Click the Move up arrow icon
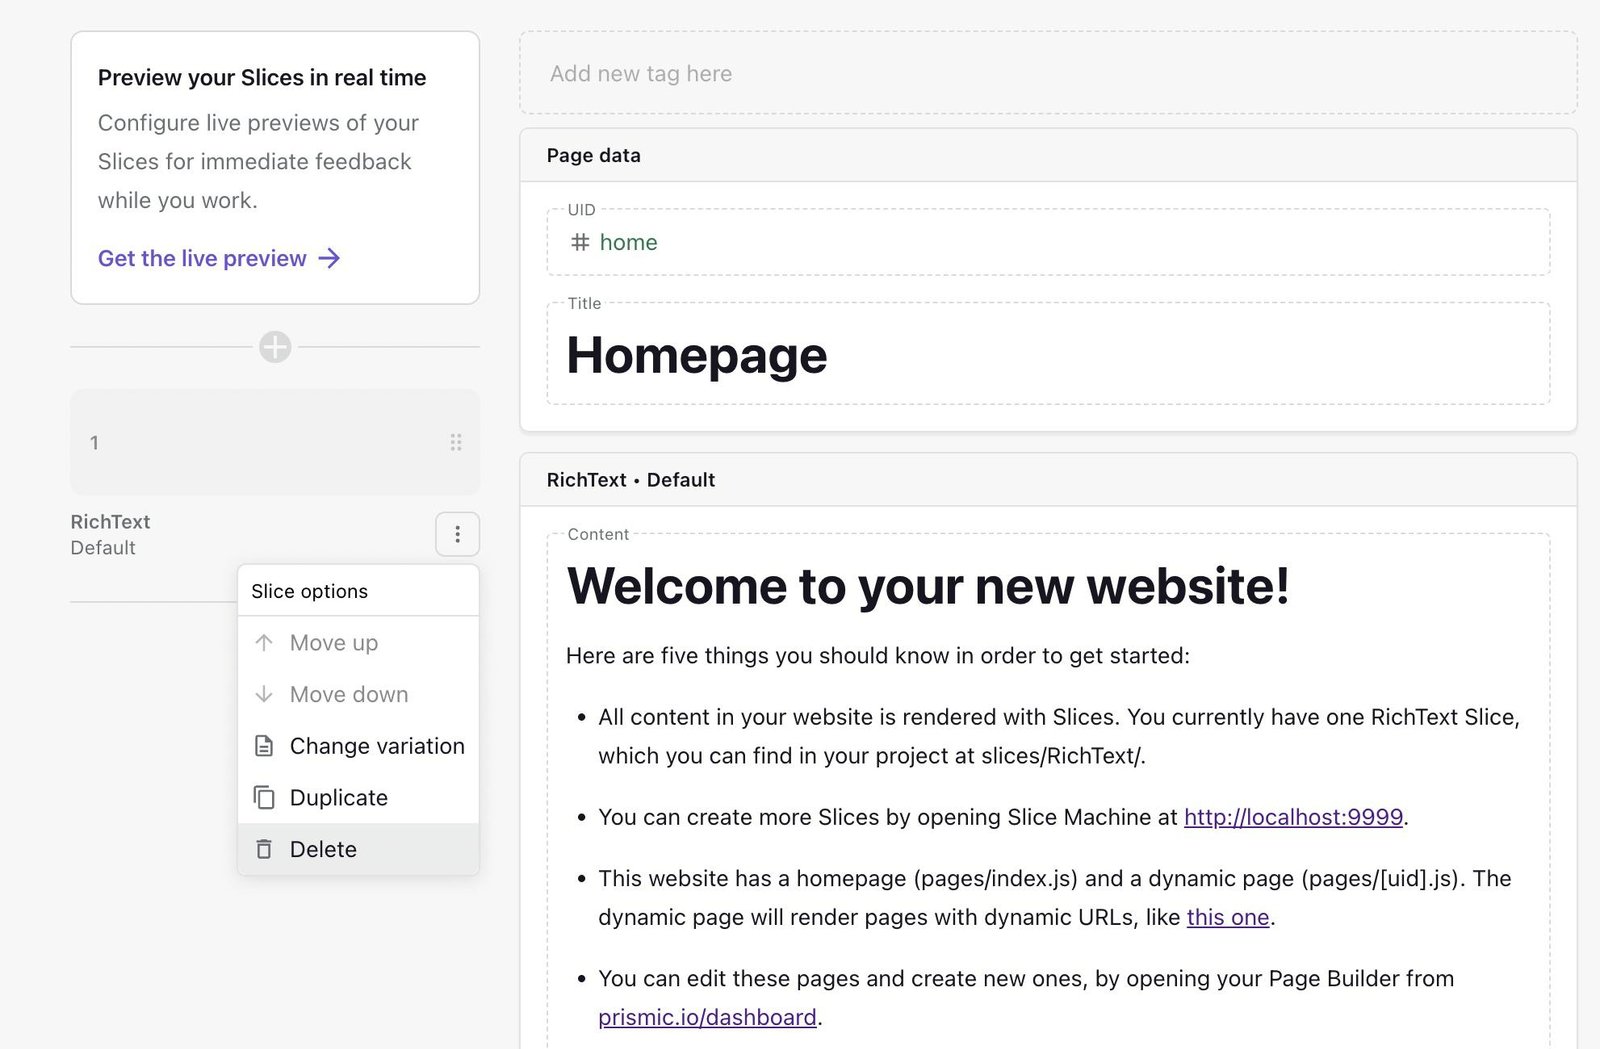1600x1049 pixels. coord(264,643)
